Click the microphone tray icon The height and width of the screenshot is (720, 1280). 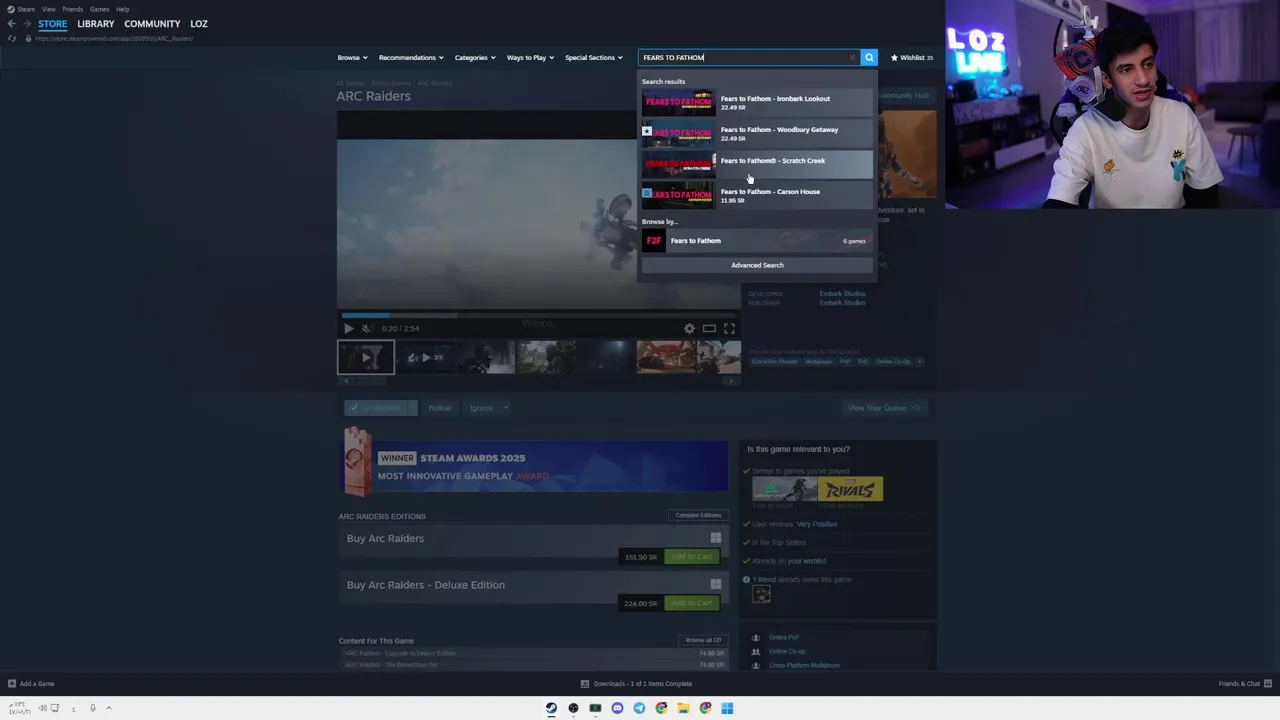pos(92,708)
